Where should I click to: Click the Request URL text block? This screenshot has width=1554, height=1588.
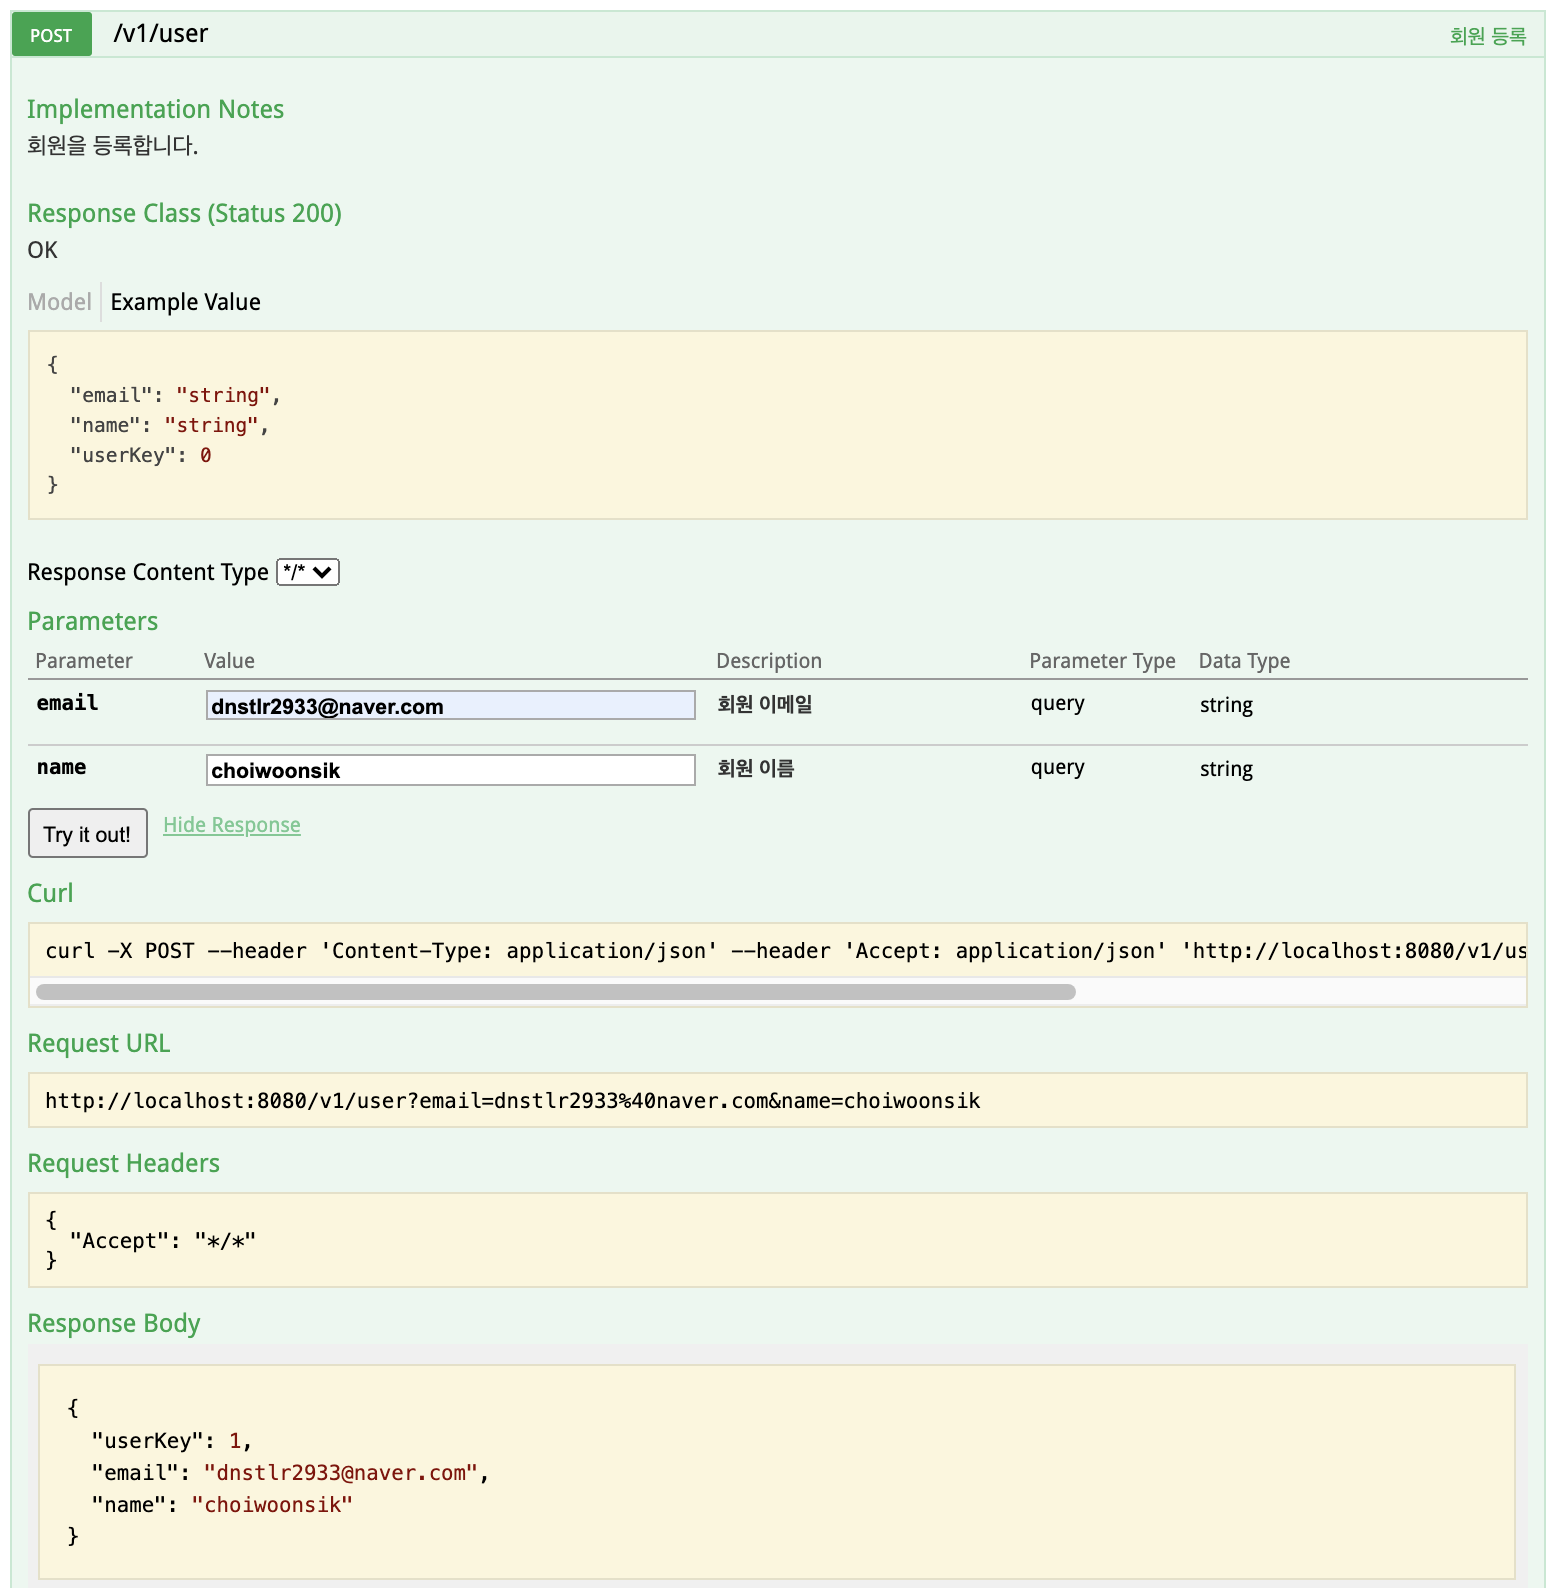(777, 1100)
